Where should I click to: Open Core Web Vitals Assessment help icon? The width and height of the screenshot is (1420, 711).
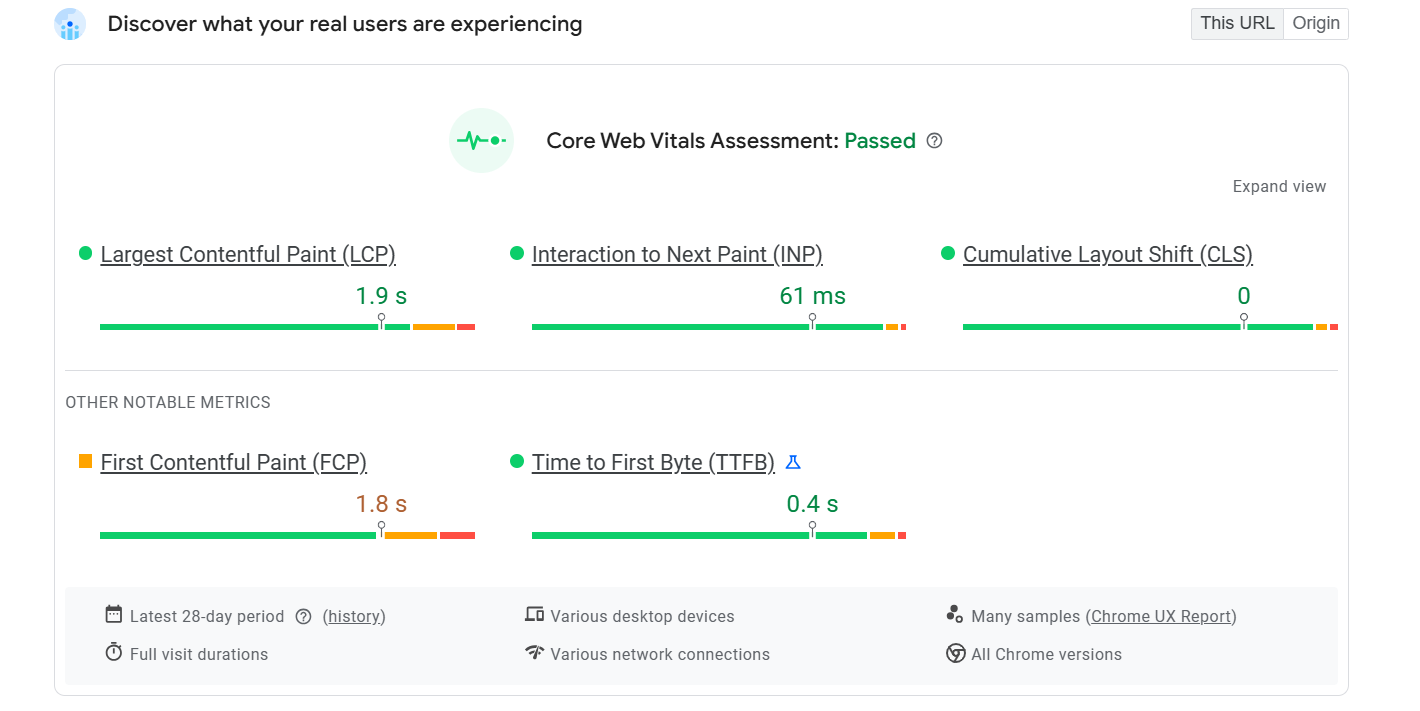click(935, 141)
